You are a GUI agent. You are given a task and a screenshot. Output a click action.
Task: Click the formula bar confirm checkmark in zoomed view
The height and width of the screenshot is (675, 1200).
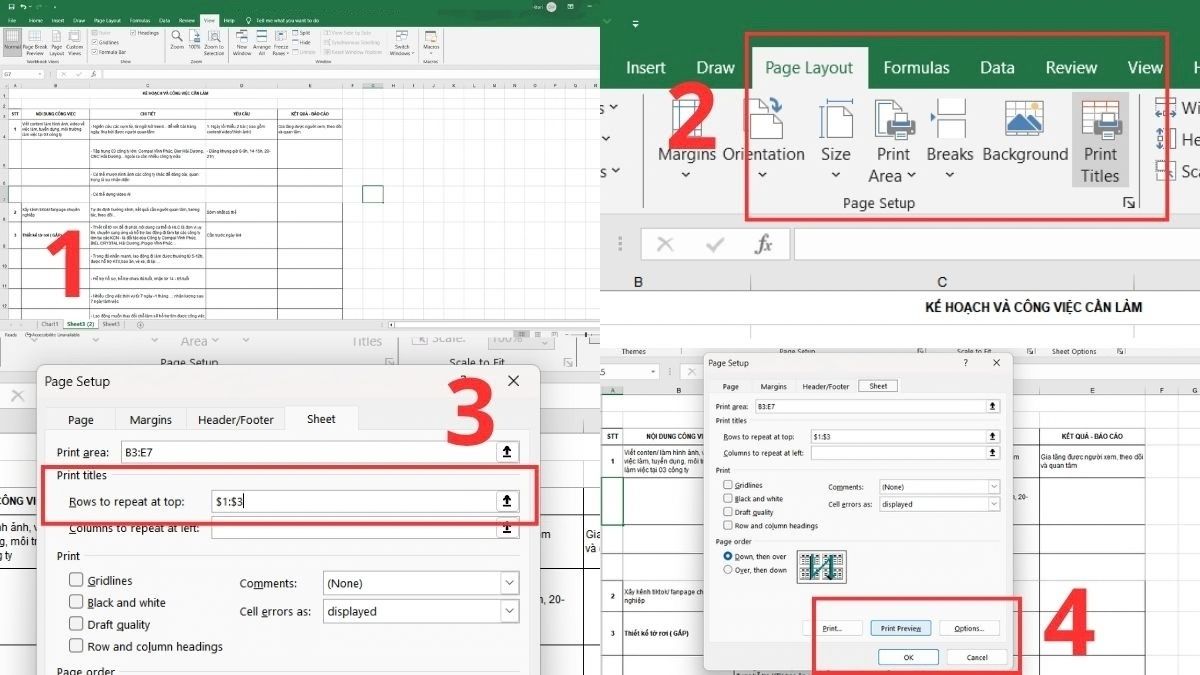click(715, 244)
